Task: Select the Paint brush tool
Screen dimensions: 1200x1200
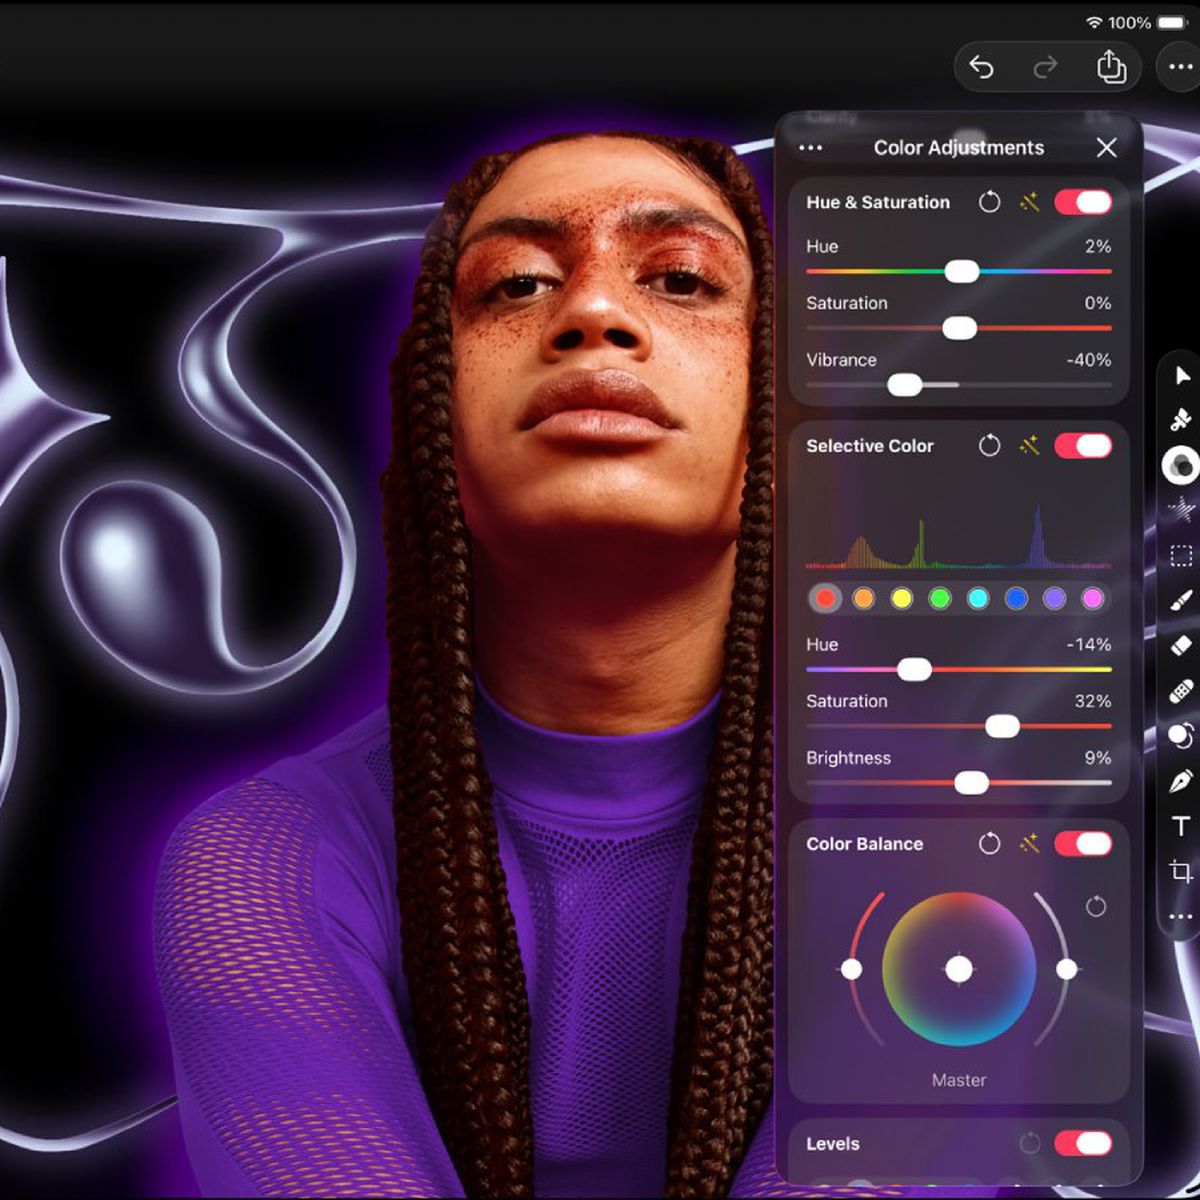Action: [1181, 601]
